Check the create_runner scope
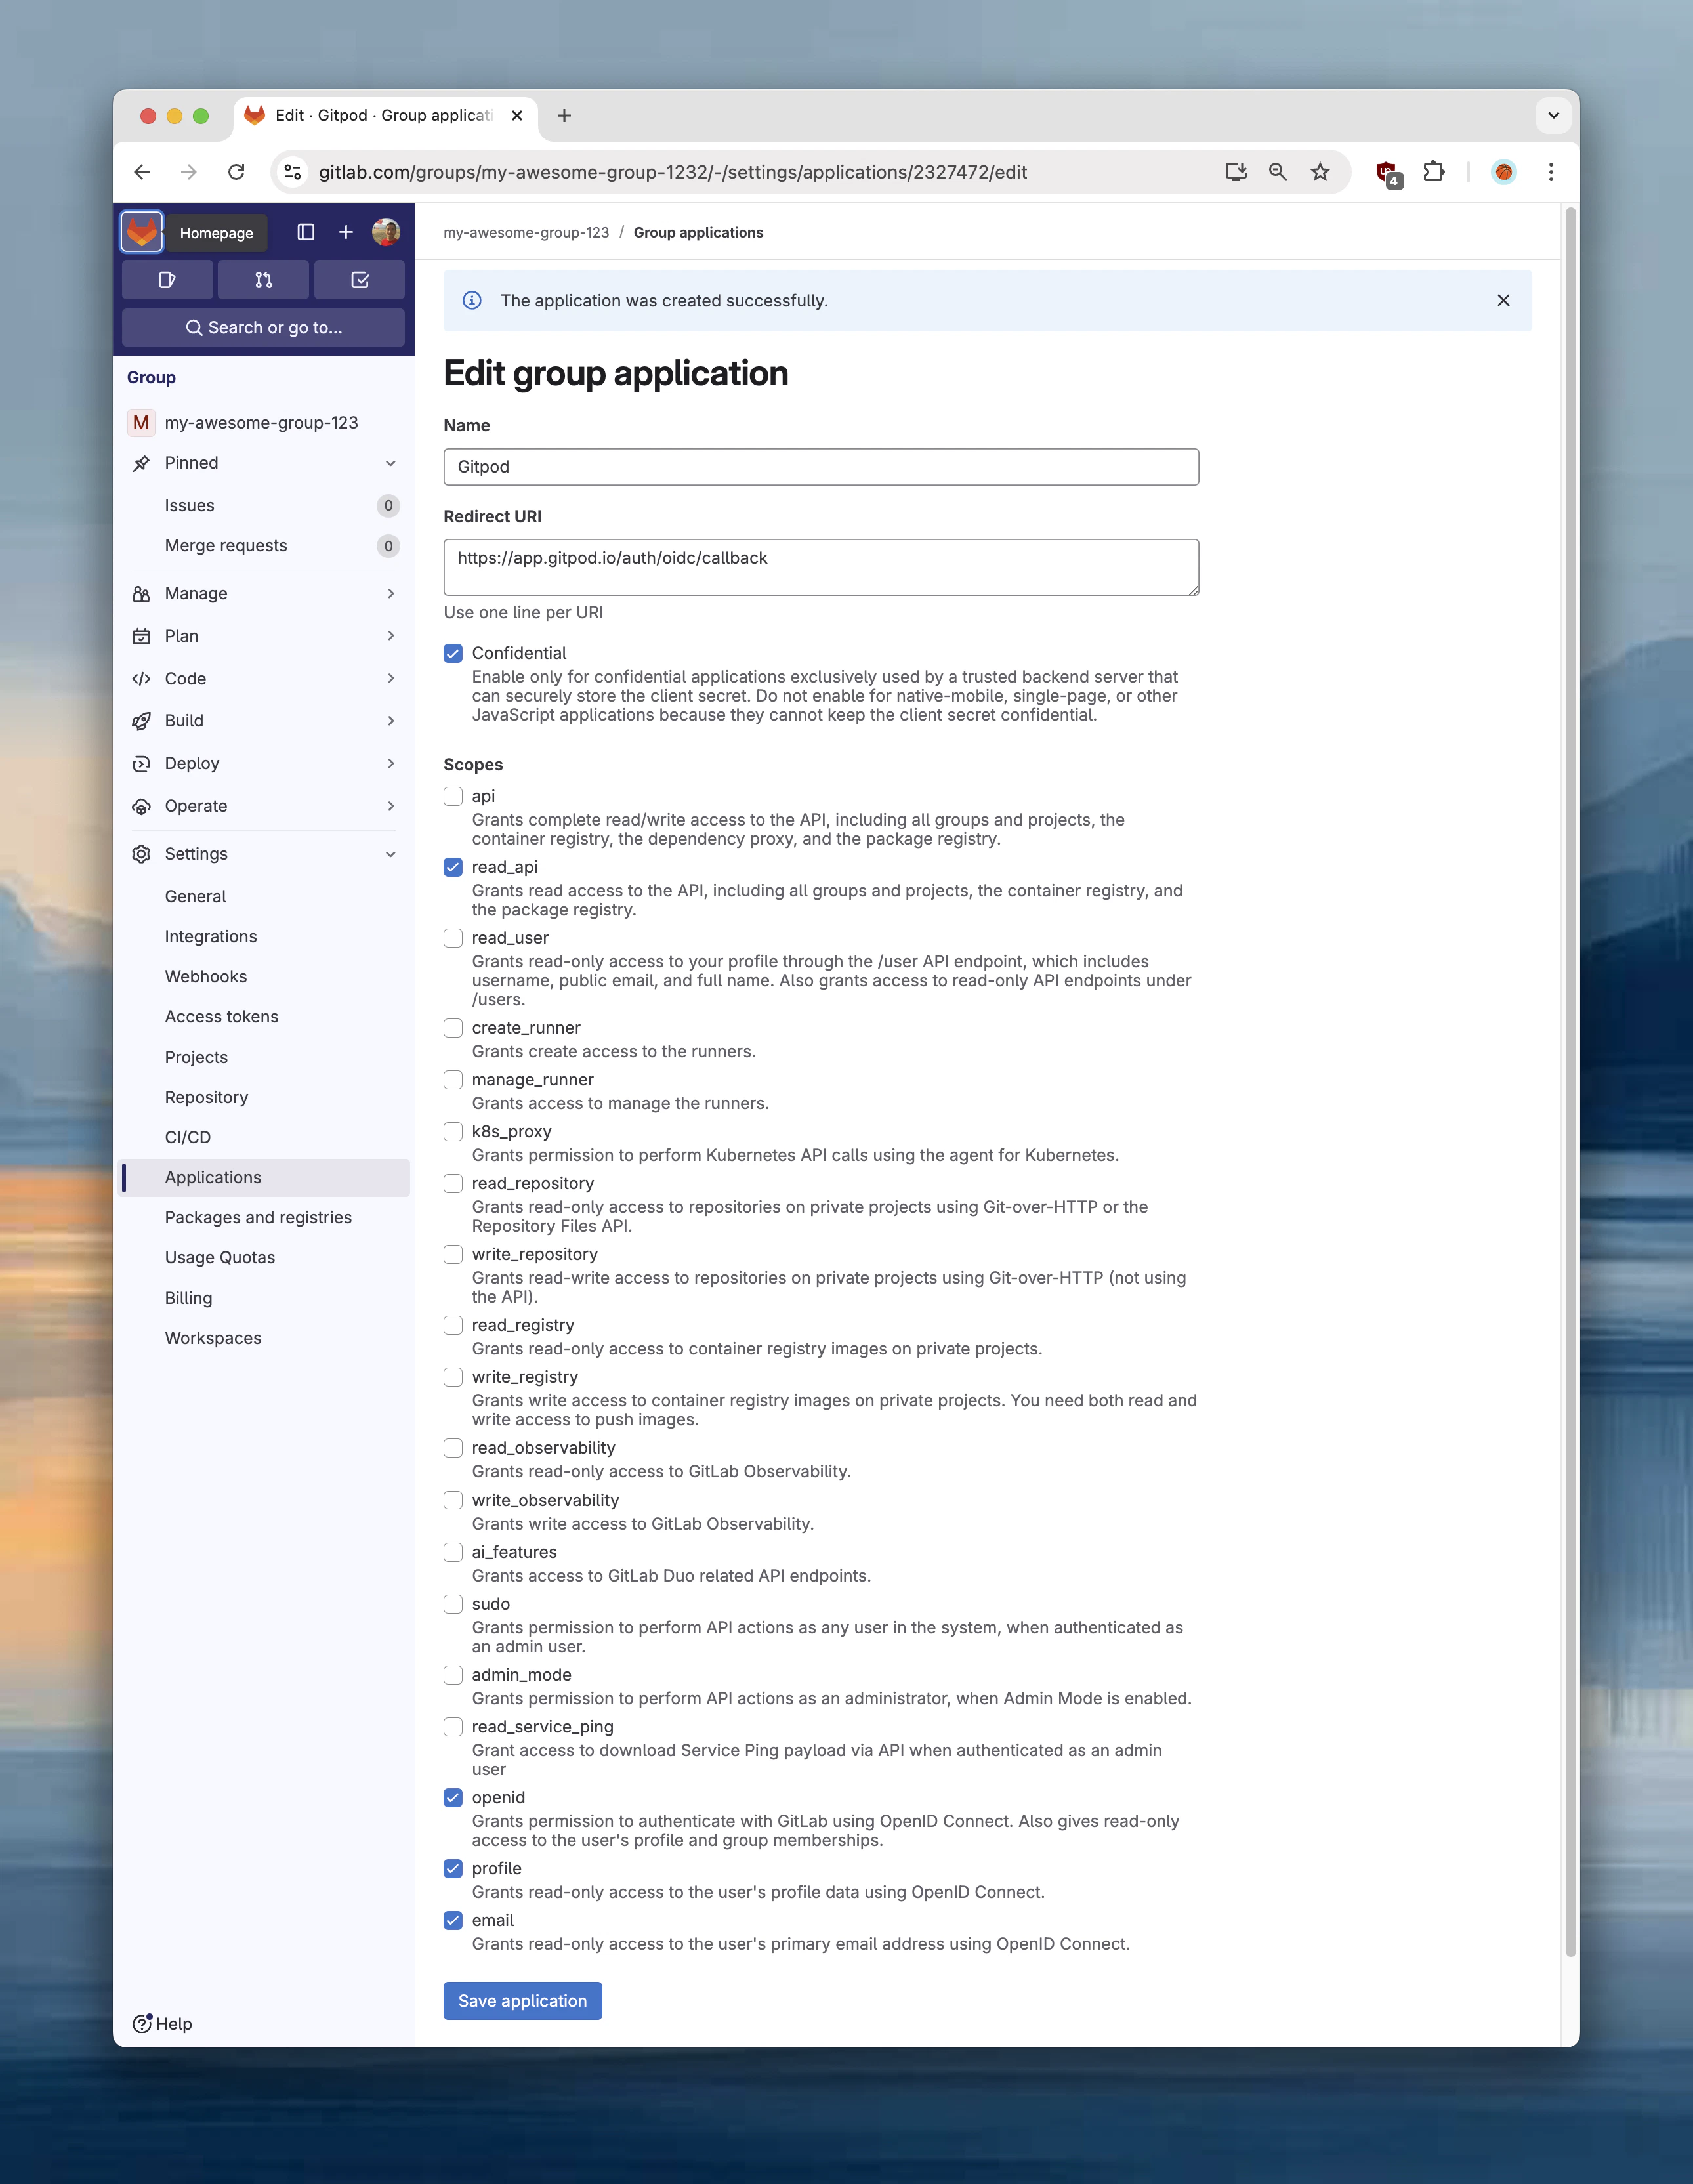 (453, 1028)
